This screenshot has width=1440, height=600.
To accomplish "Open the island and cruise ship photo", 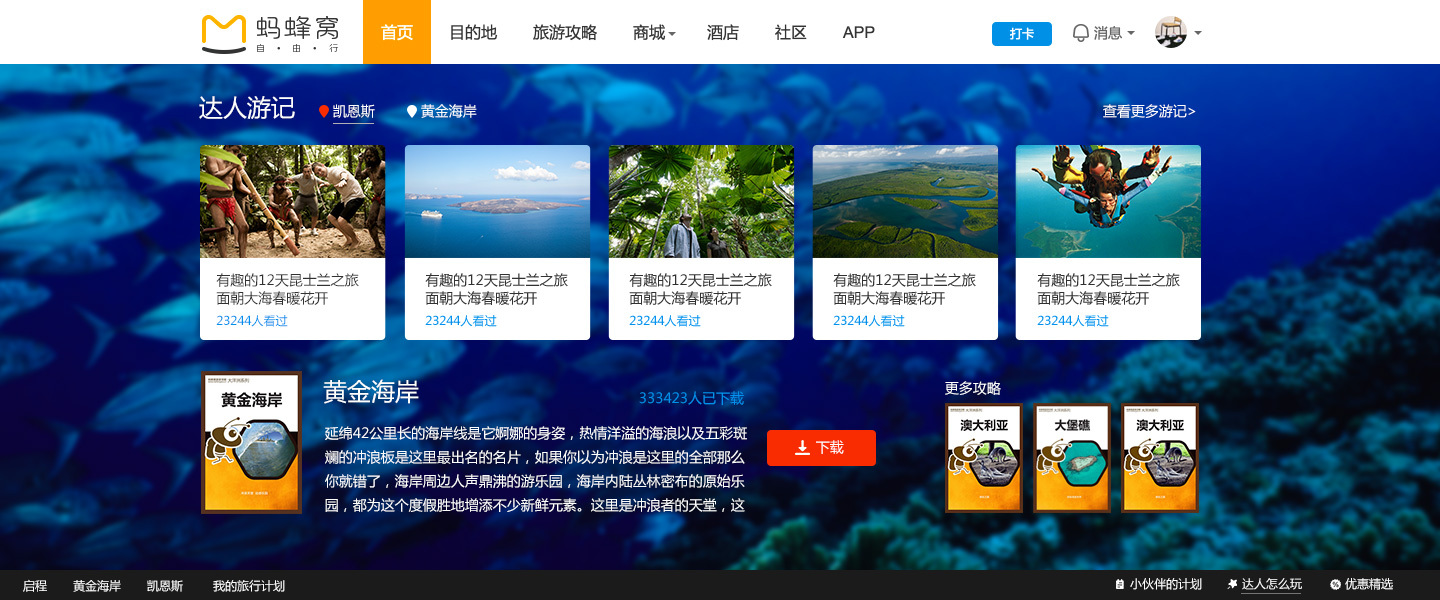I will click(497, 202).
